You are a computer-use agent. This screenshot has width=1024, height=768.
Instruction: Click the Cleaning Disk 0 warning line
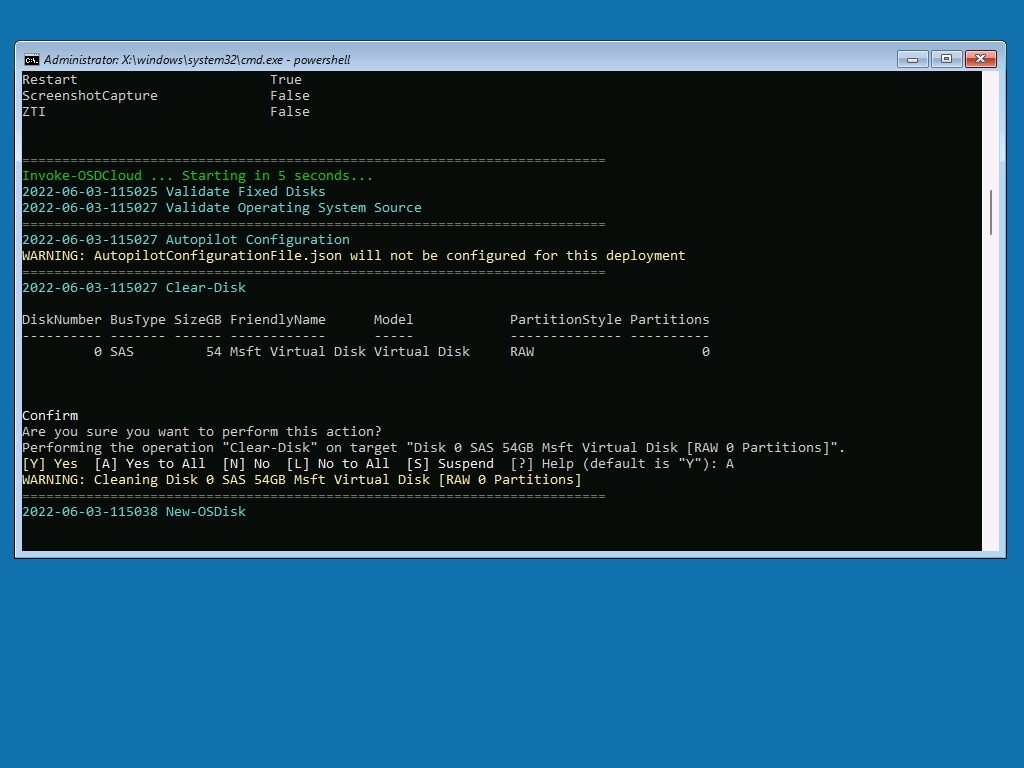[302, 479]
